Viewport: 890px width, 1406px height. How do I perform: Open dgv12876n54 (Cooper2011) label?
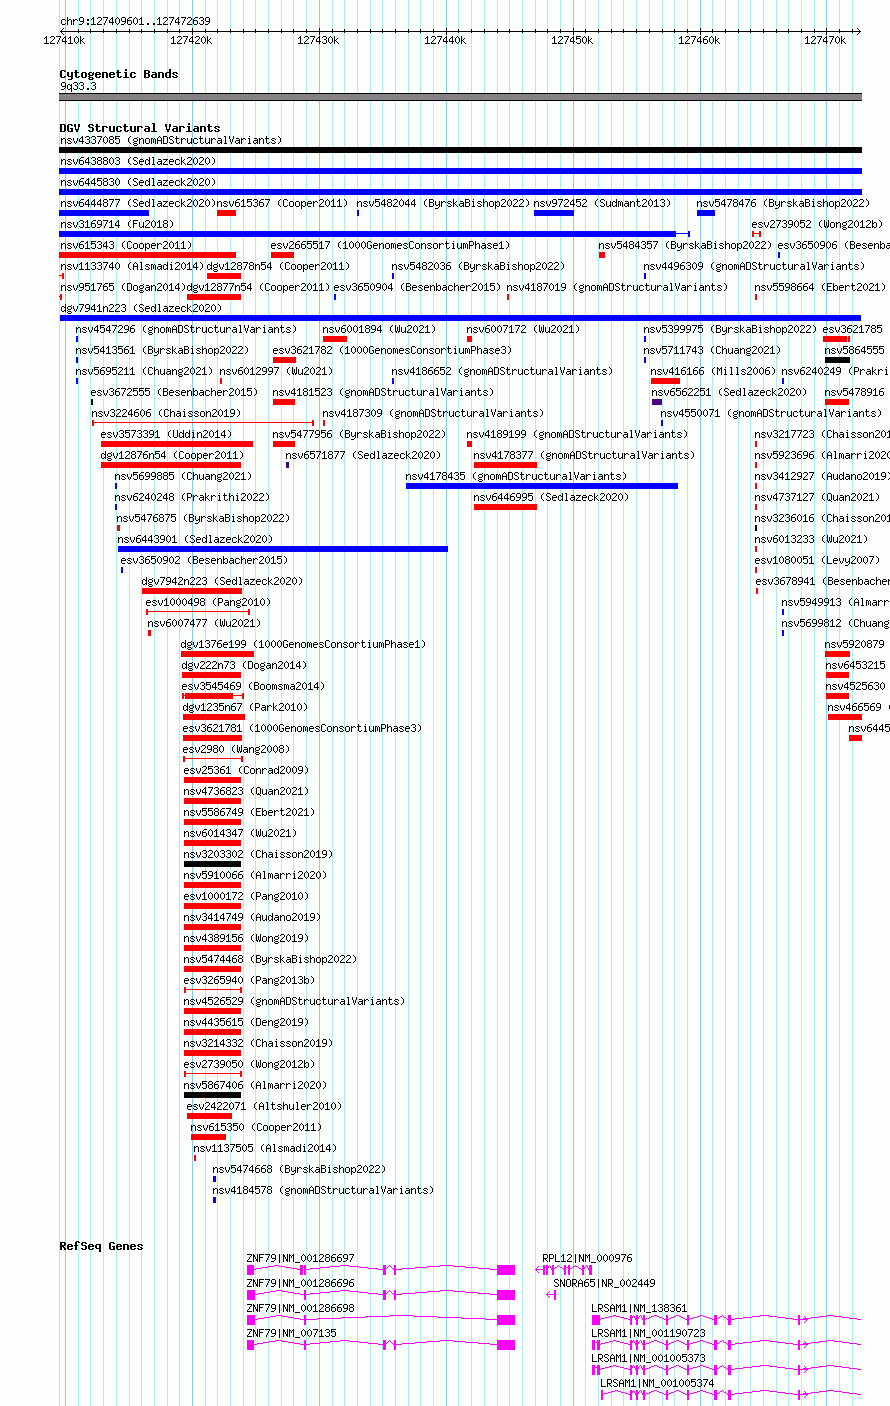click(172, 455)
